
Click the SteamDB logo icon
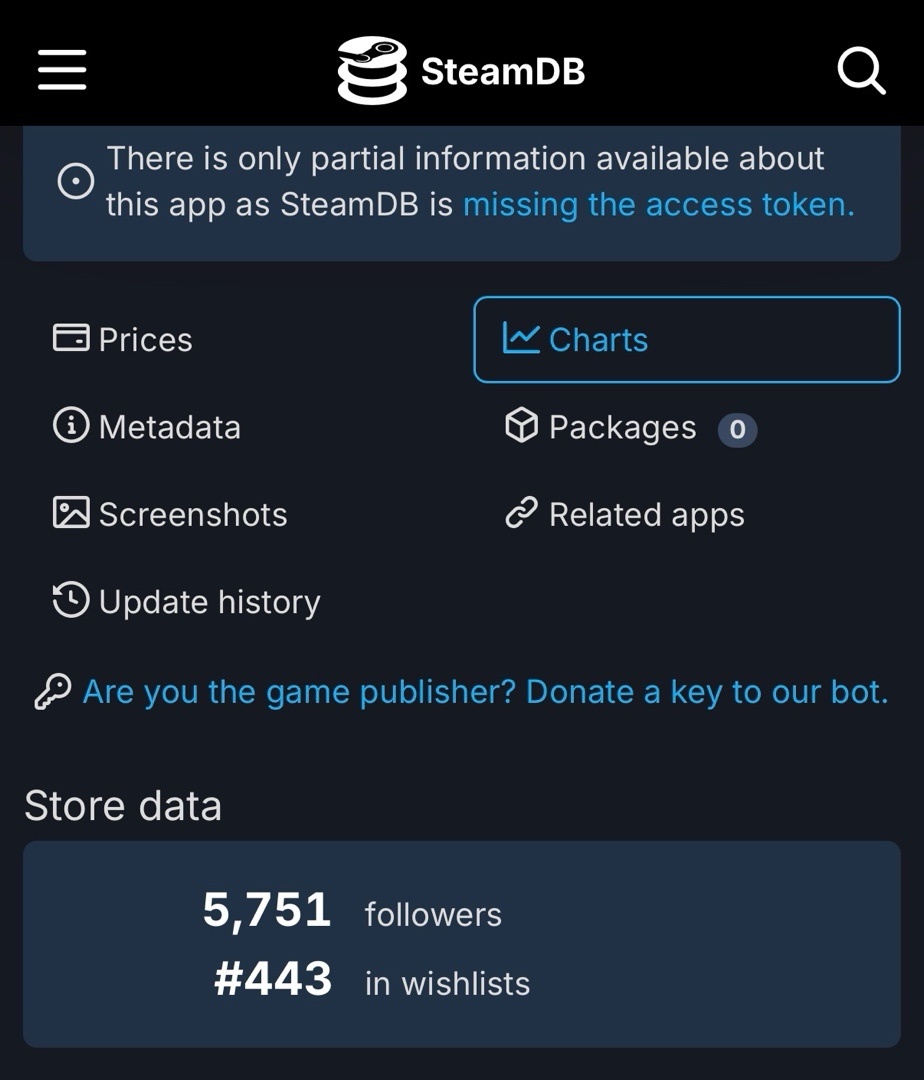tap(372, 70)
